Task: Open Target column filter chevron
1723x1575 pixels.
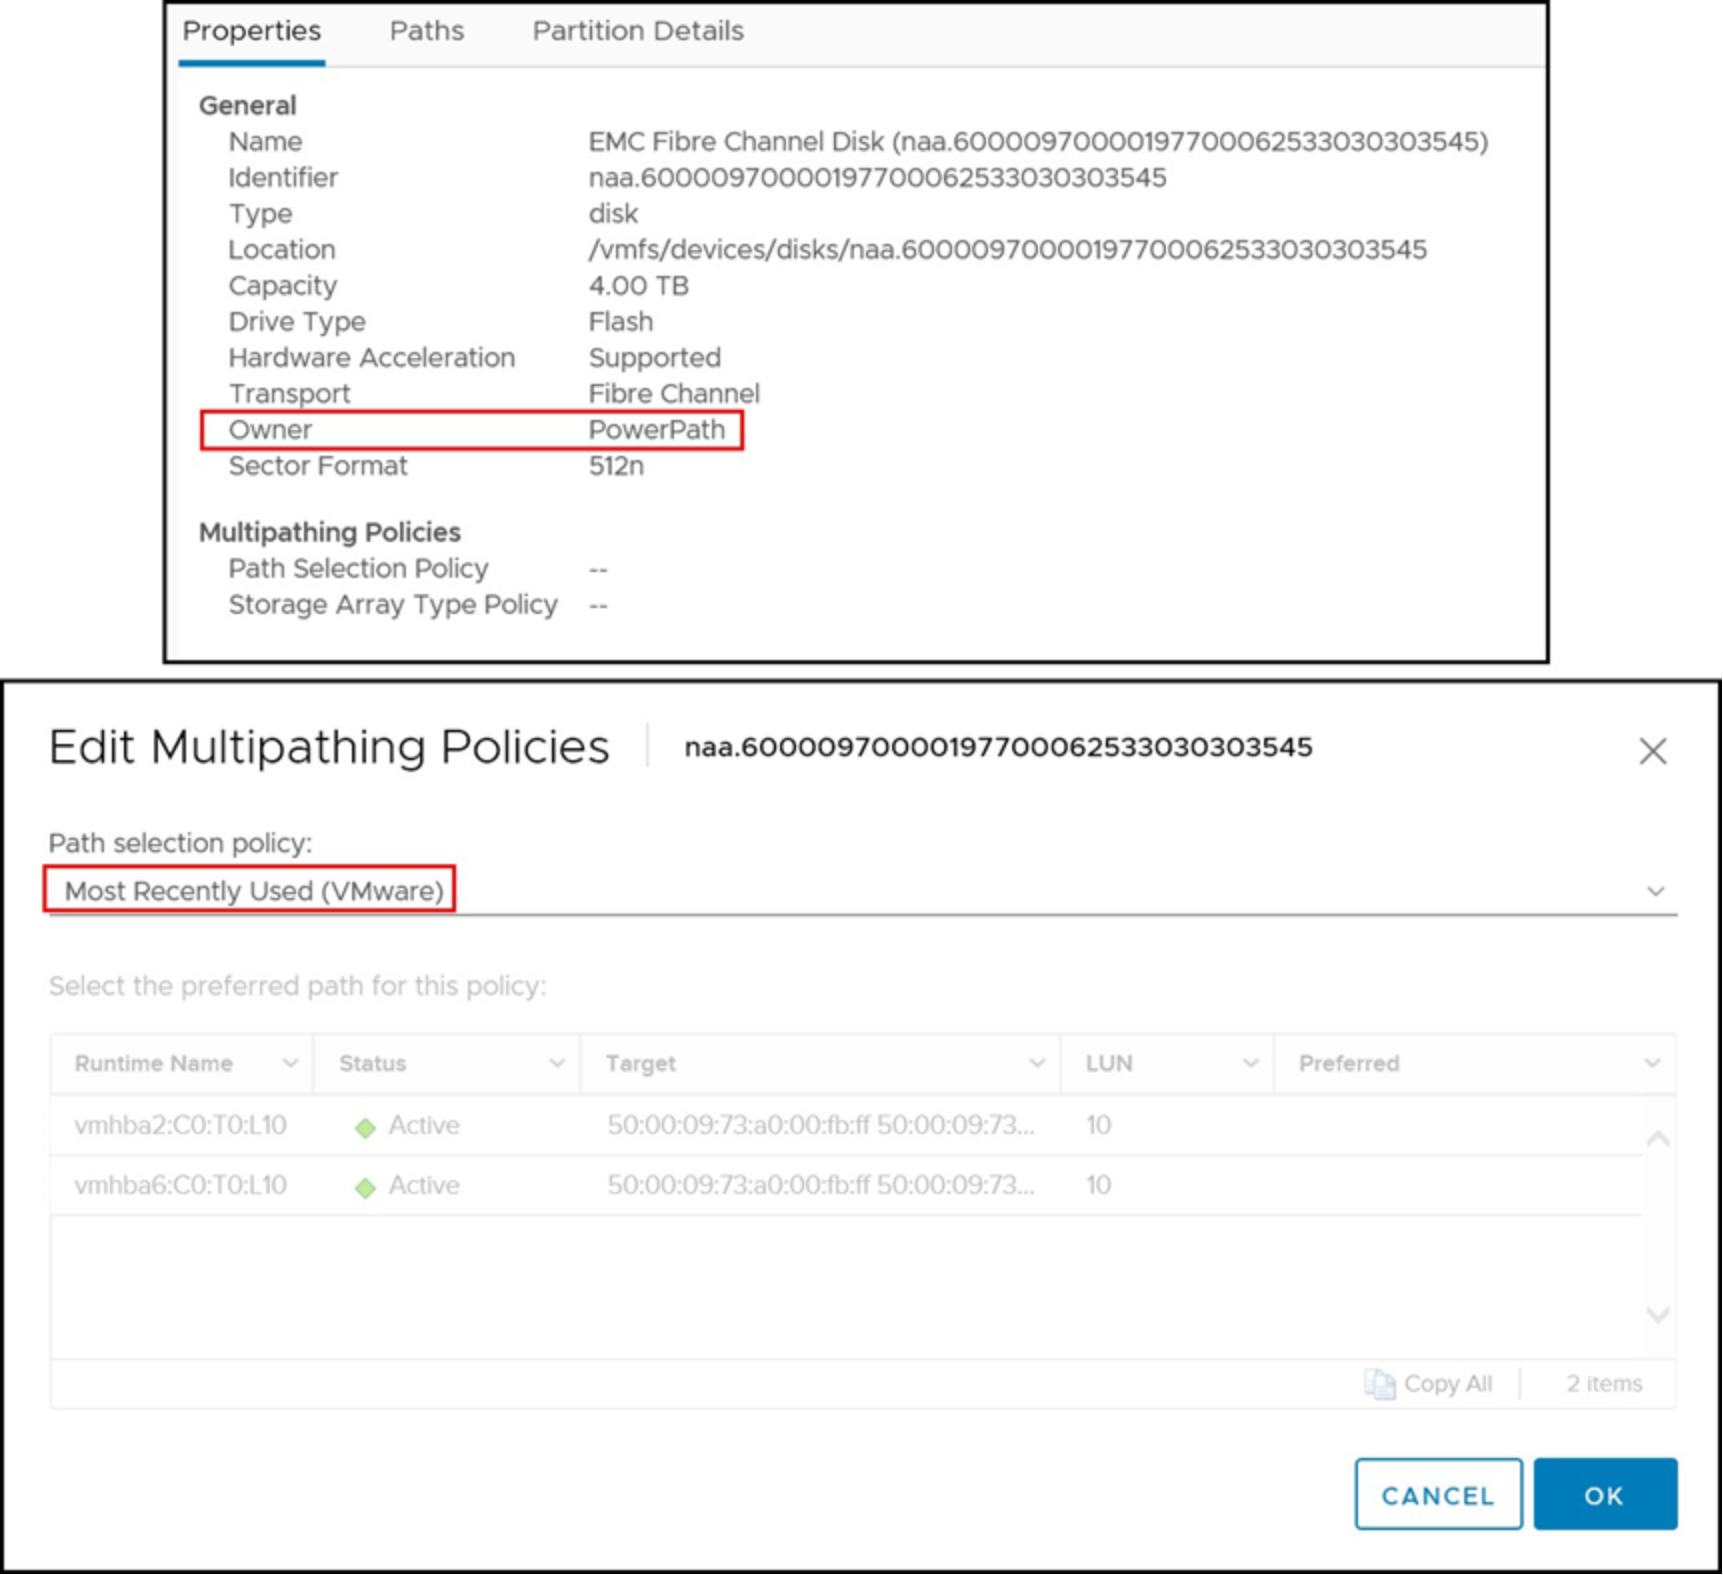Action: click(1037, 1063)
